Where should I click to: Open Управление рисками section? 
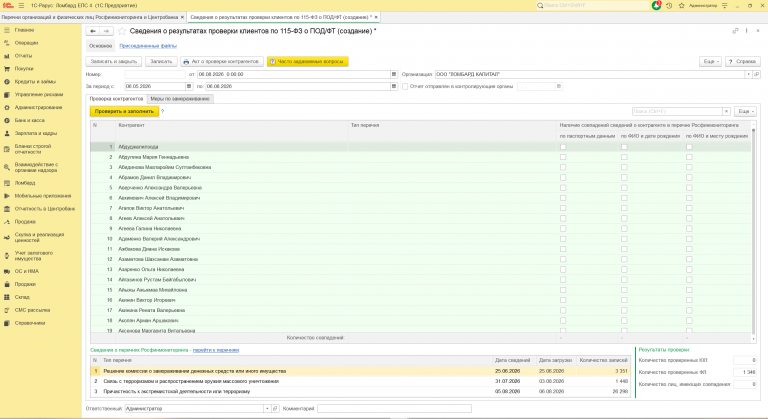(x=39, y=94)
